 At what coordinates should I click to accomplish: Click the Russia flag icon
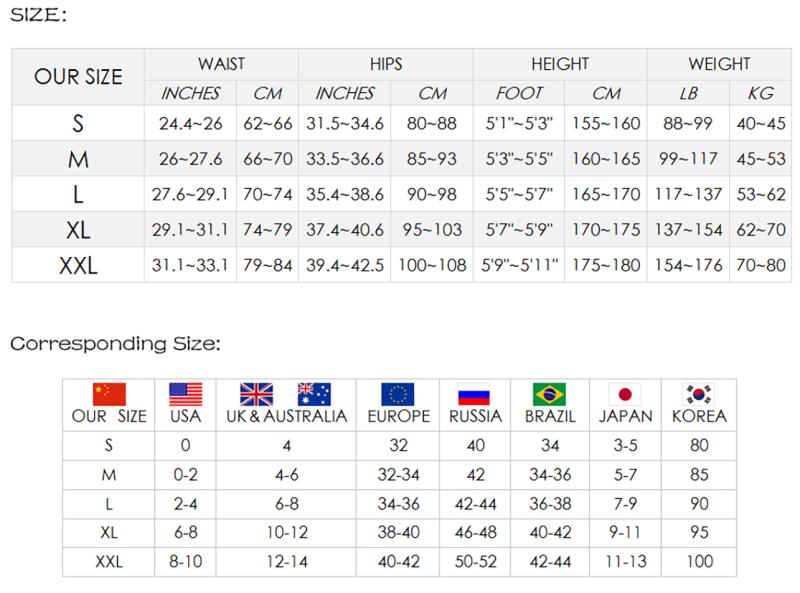pos(473,394)
